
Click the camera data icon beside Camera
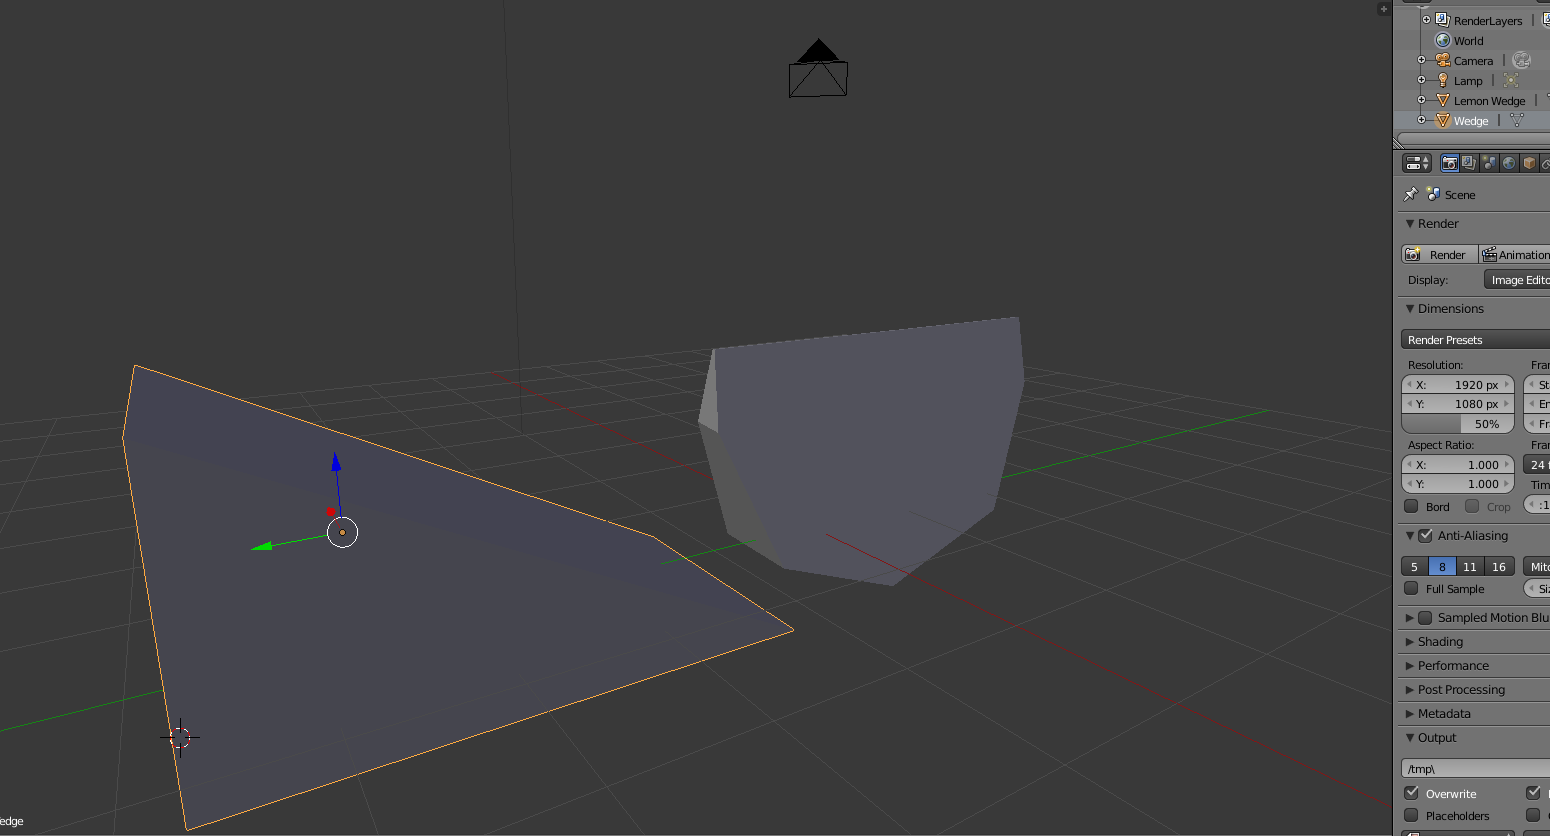tap(1521, 60)
